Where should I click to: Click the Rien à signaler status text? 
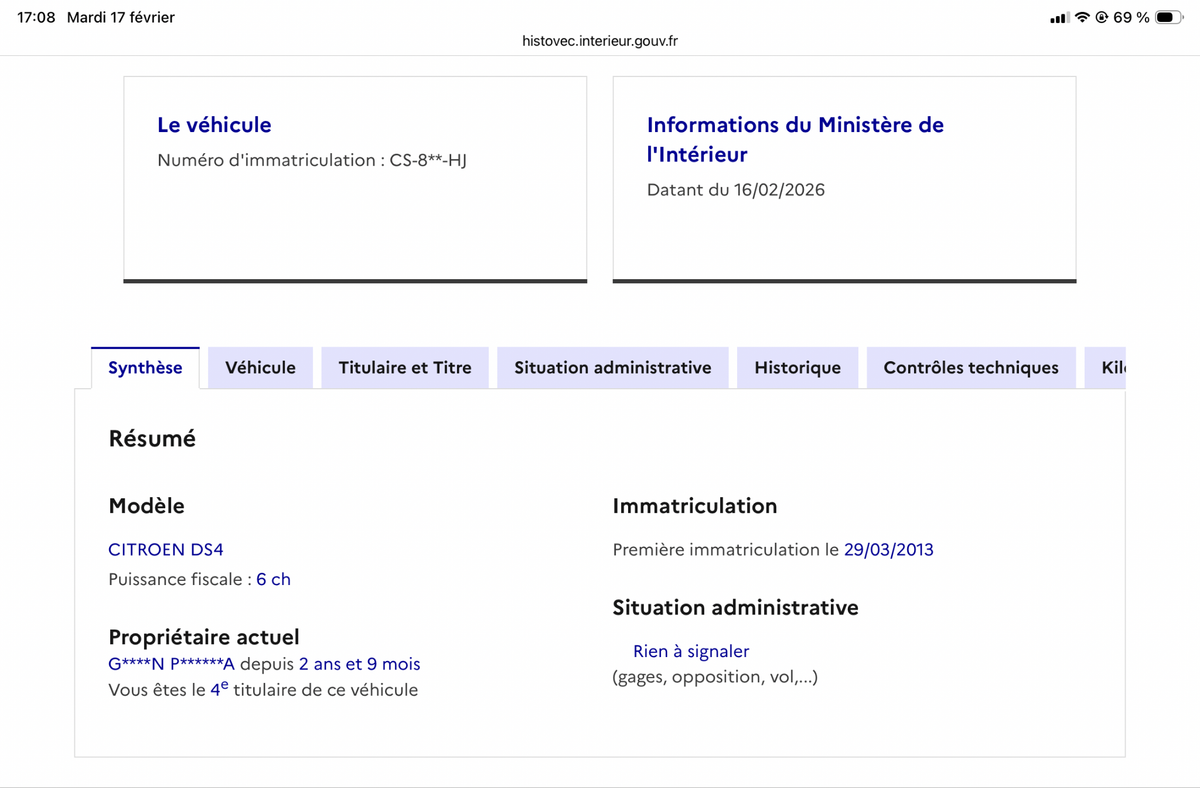(691, 651)
